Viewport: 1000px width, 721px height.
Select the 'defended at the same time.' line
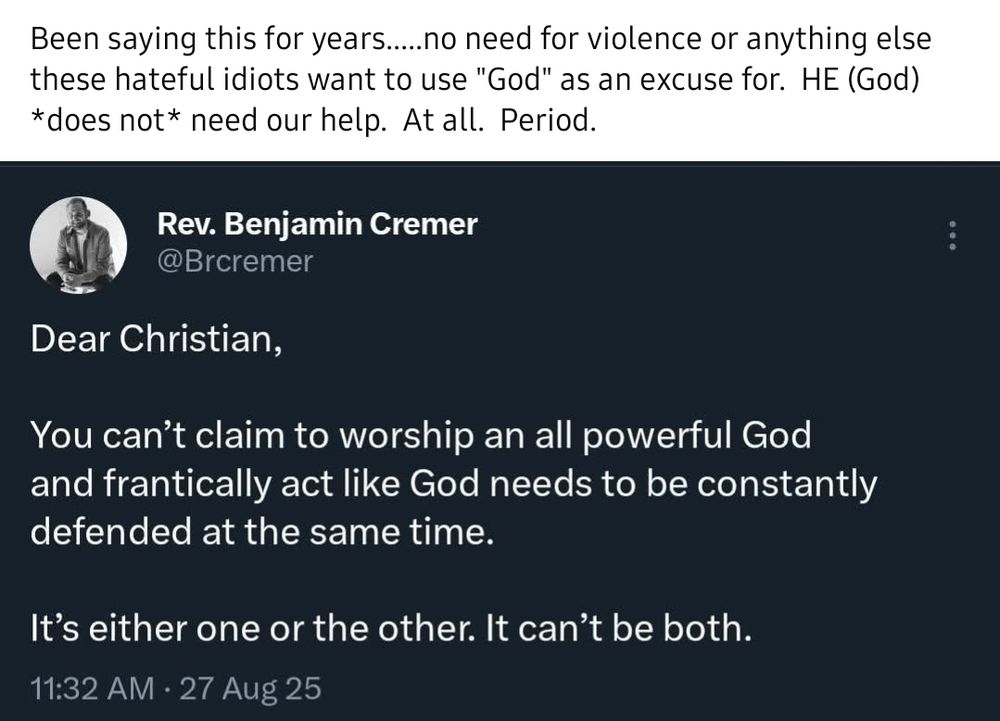262,532
